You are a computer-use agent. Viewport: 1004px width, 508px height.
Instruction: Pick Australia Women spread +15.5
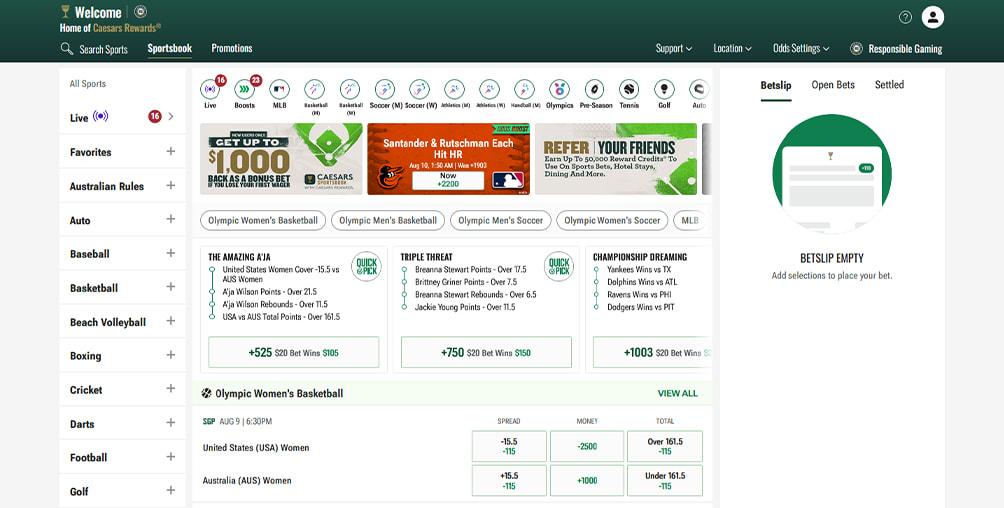click(x=509, y=480)
